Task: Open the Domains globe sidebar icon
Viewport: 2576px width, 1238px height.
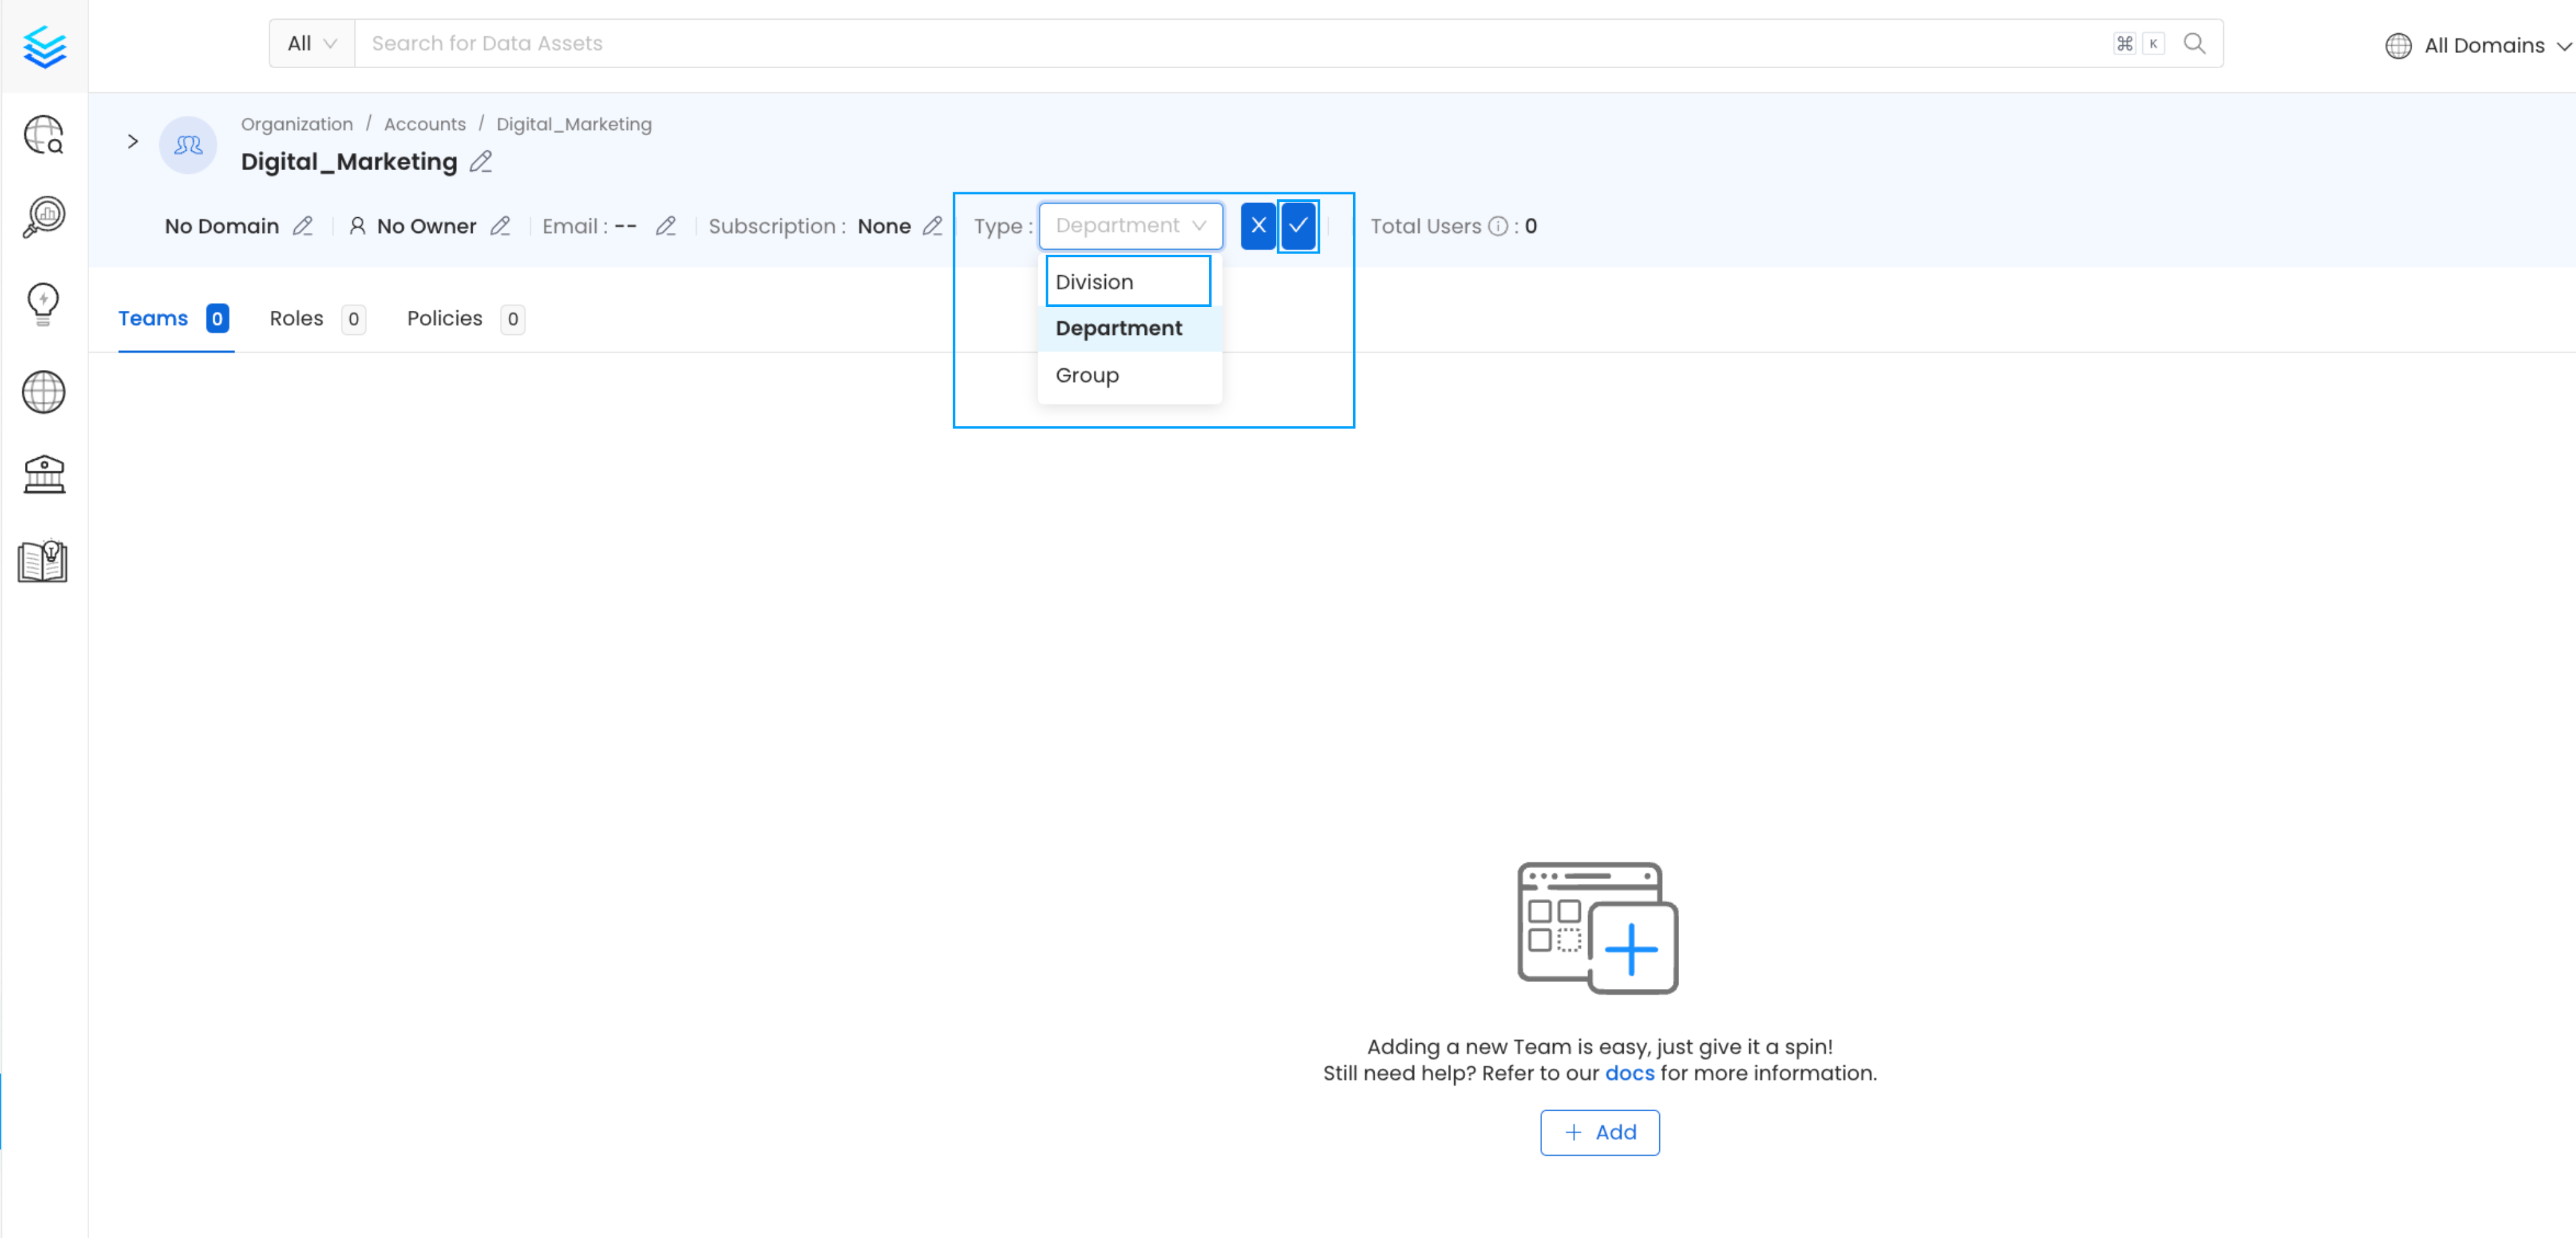Action: point(44,391)
